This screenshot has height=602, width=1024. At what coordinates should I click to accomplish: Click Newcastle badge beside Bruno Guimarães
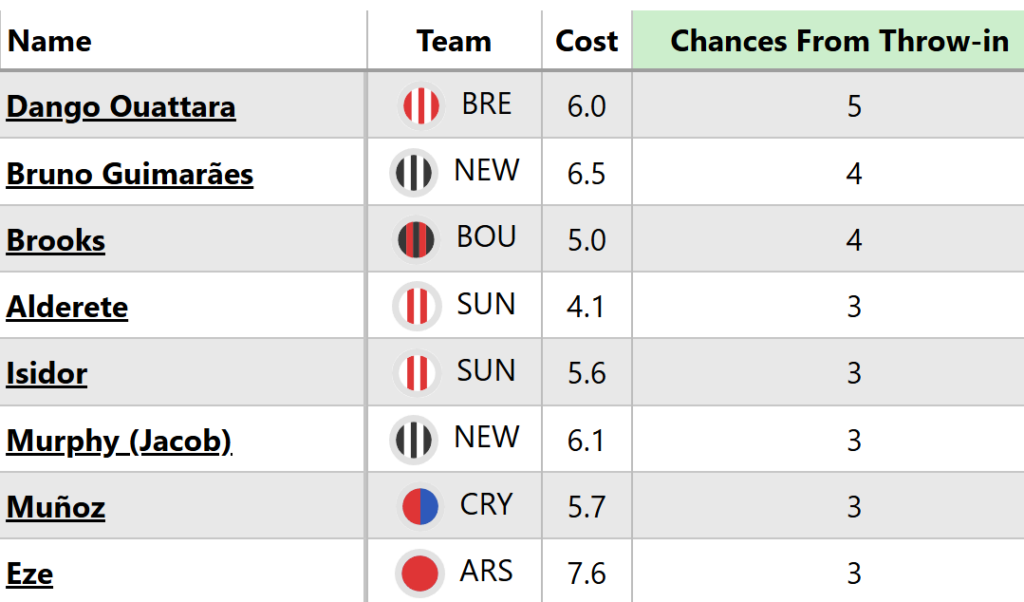tap(413, 173)
